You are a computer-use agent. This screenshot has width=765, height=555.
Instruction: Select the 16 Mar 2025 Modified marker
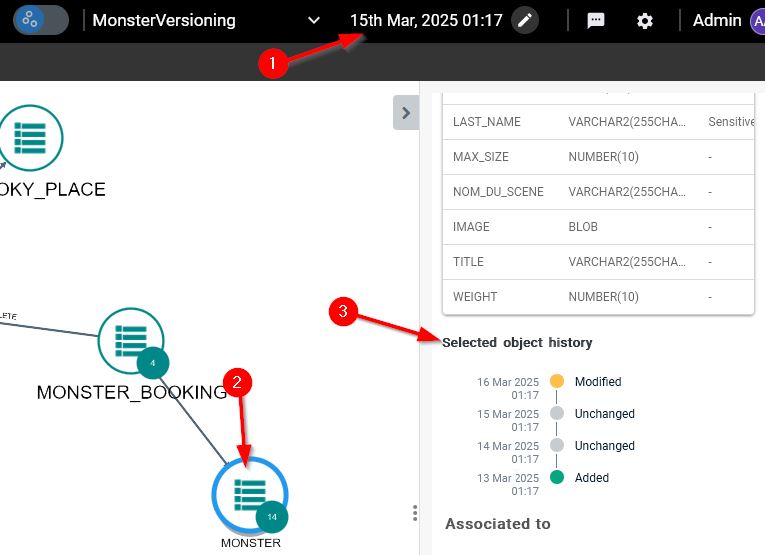[557, 381]
